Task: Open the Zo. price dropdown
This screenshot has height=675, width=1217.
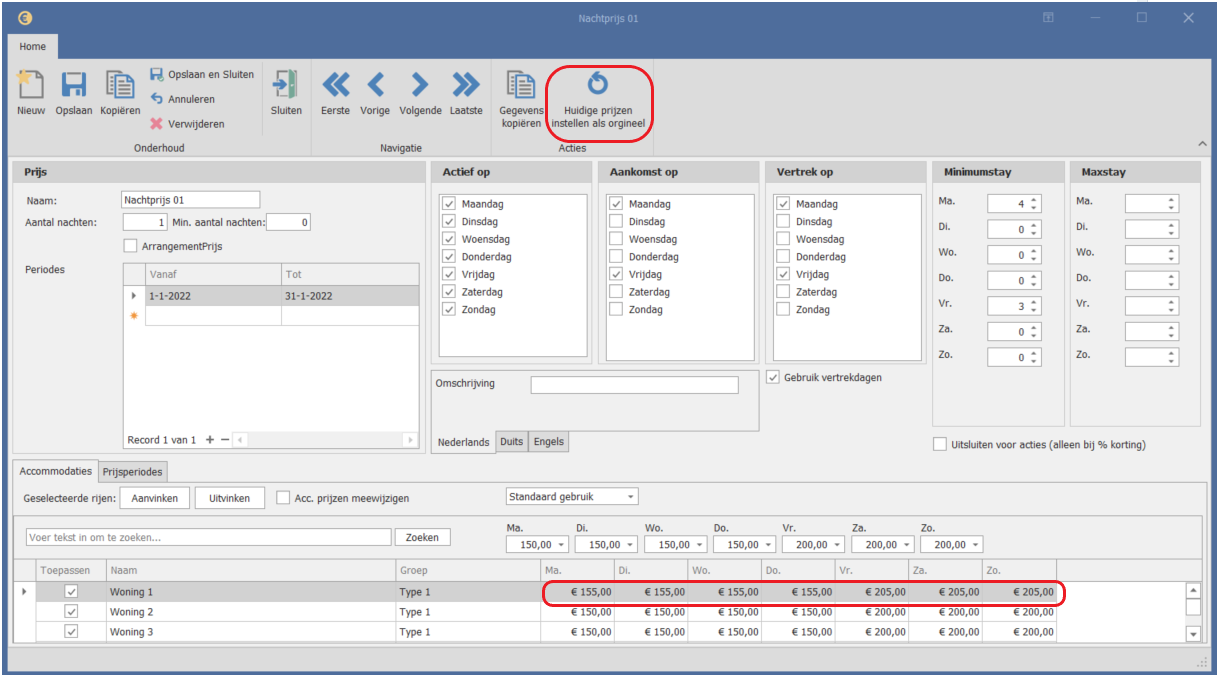Action: [x=975, y=545]
